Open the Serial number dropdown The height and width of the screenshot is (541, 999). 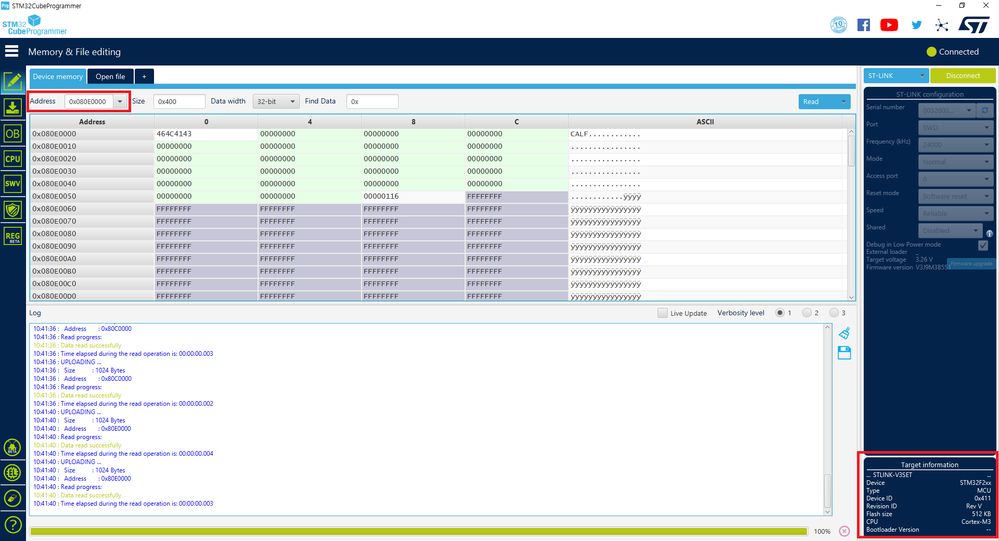point(946,110)
